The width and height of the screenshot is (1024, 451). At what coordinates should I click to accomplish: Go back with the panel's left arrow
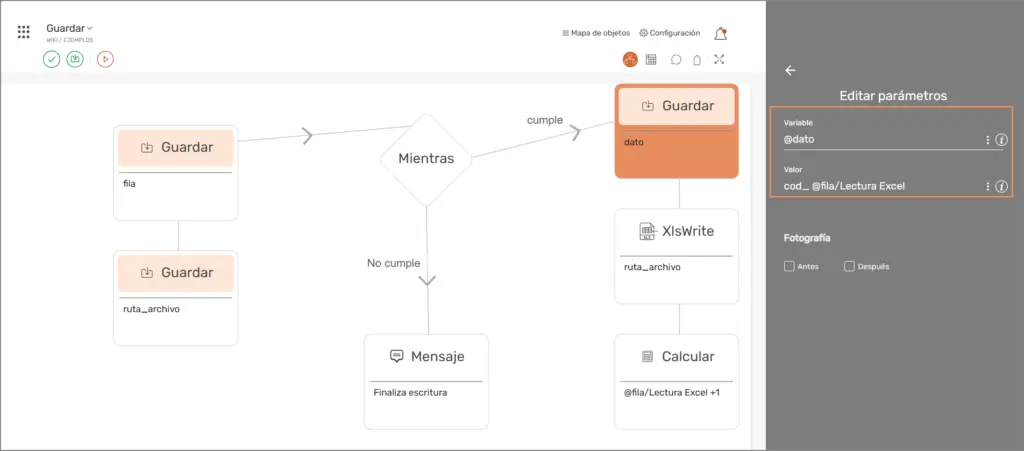tap(790, 71)
